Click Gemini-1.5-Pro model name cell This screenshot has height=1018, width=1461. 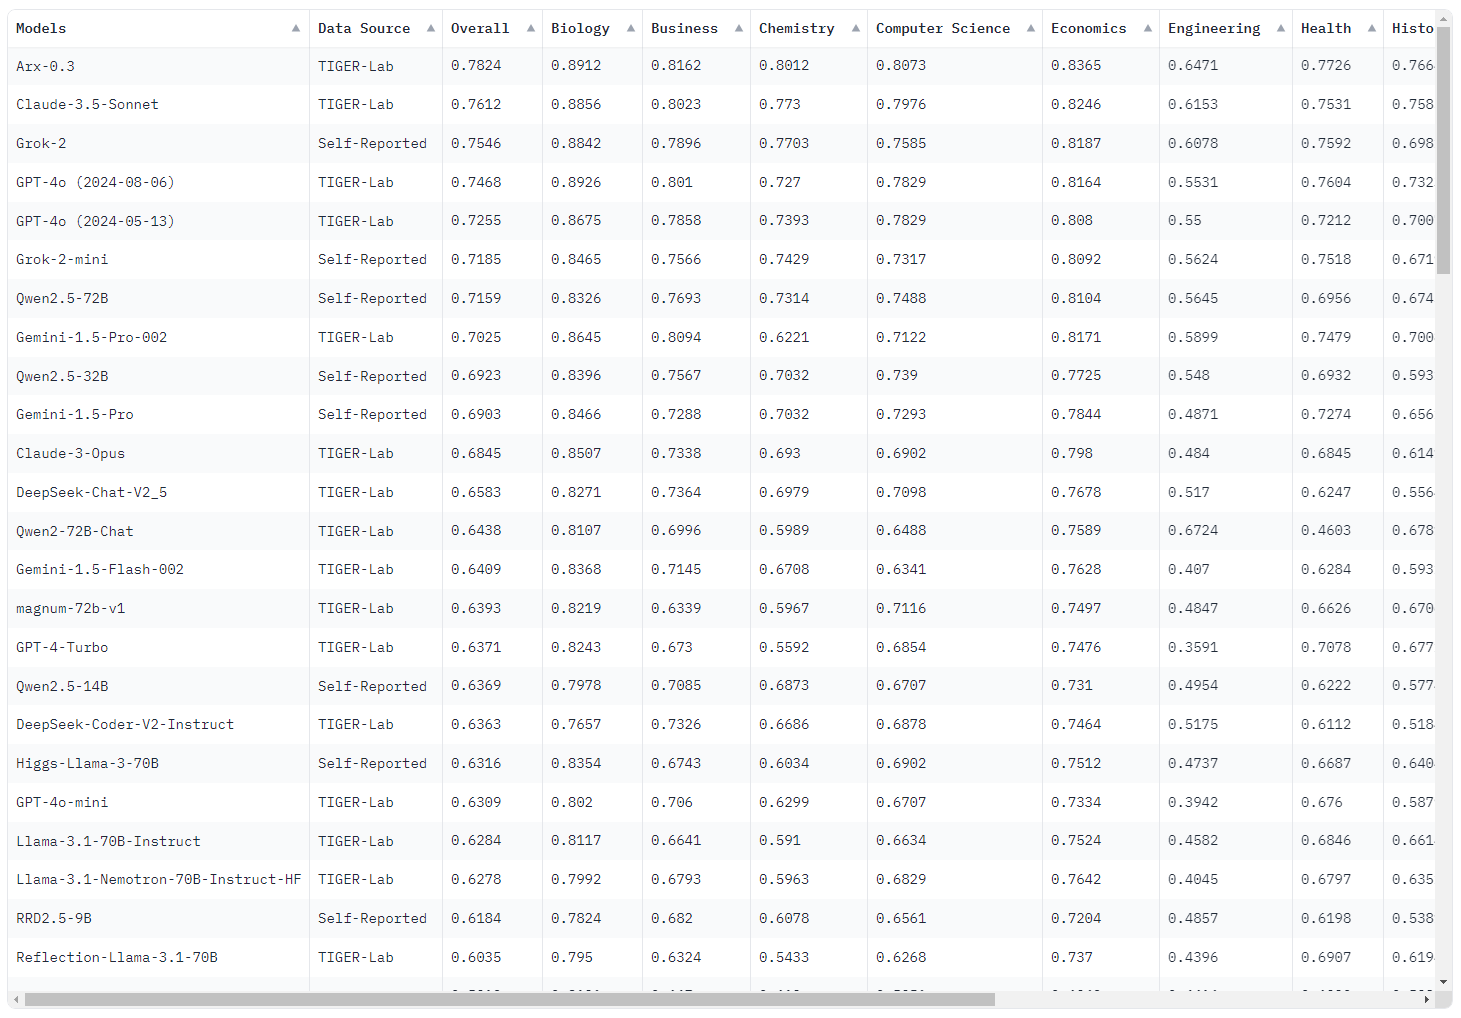point(158,414)
